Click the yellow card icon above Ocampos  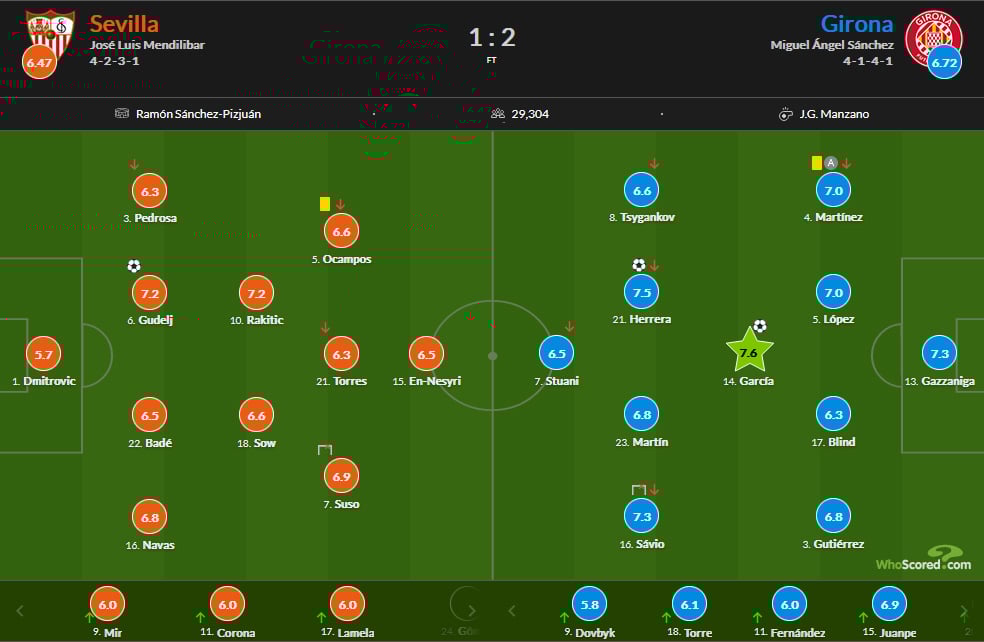point(325,203)
